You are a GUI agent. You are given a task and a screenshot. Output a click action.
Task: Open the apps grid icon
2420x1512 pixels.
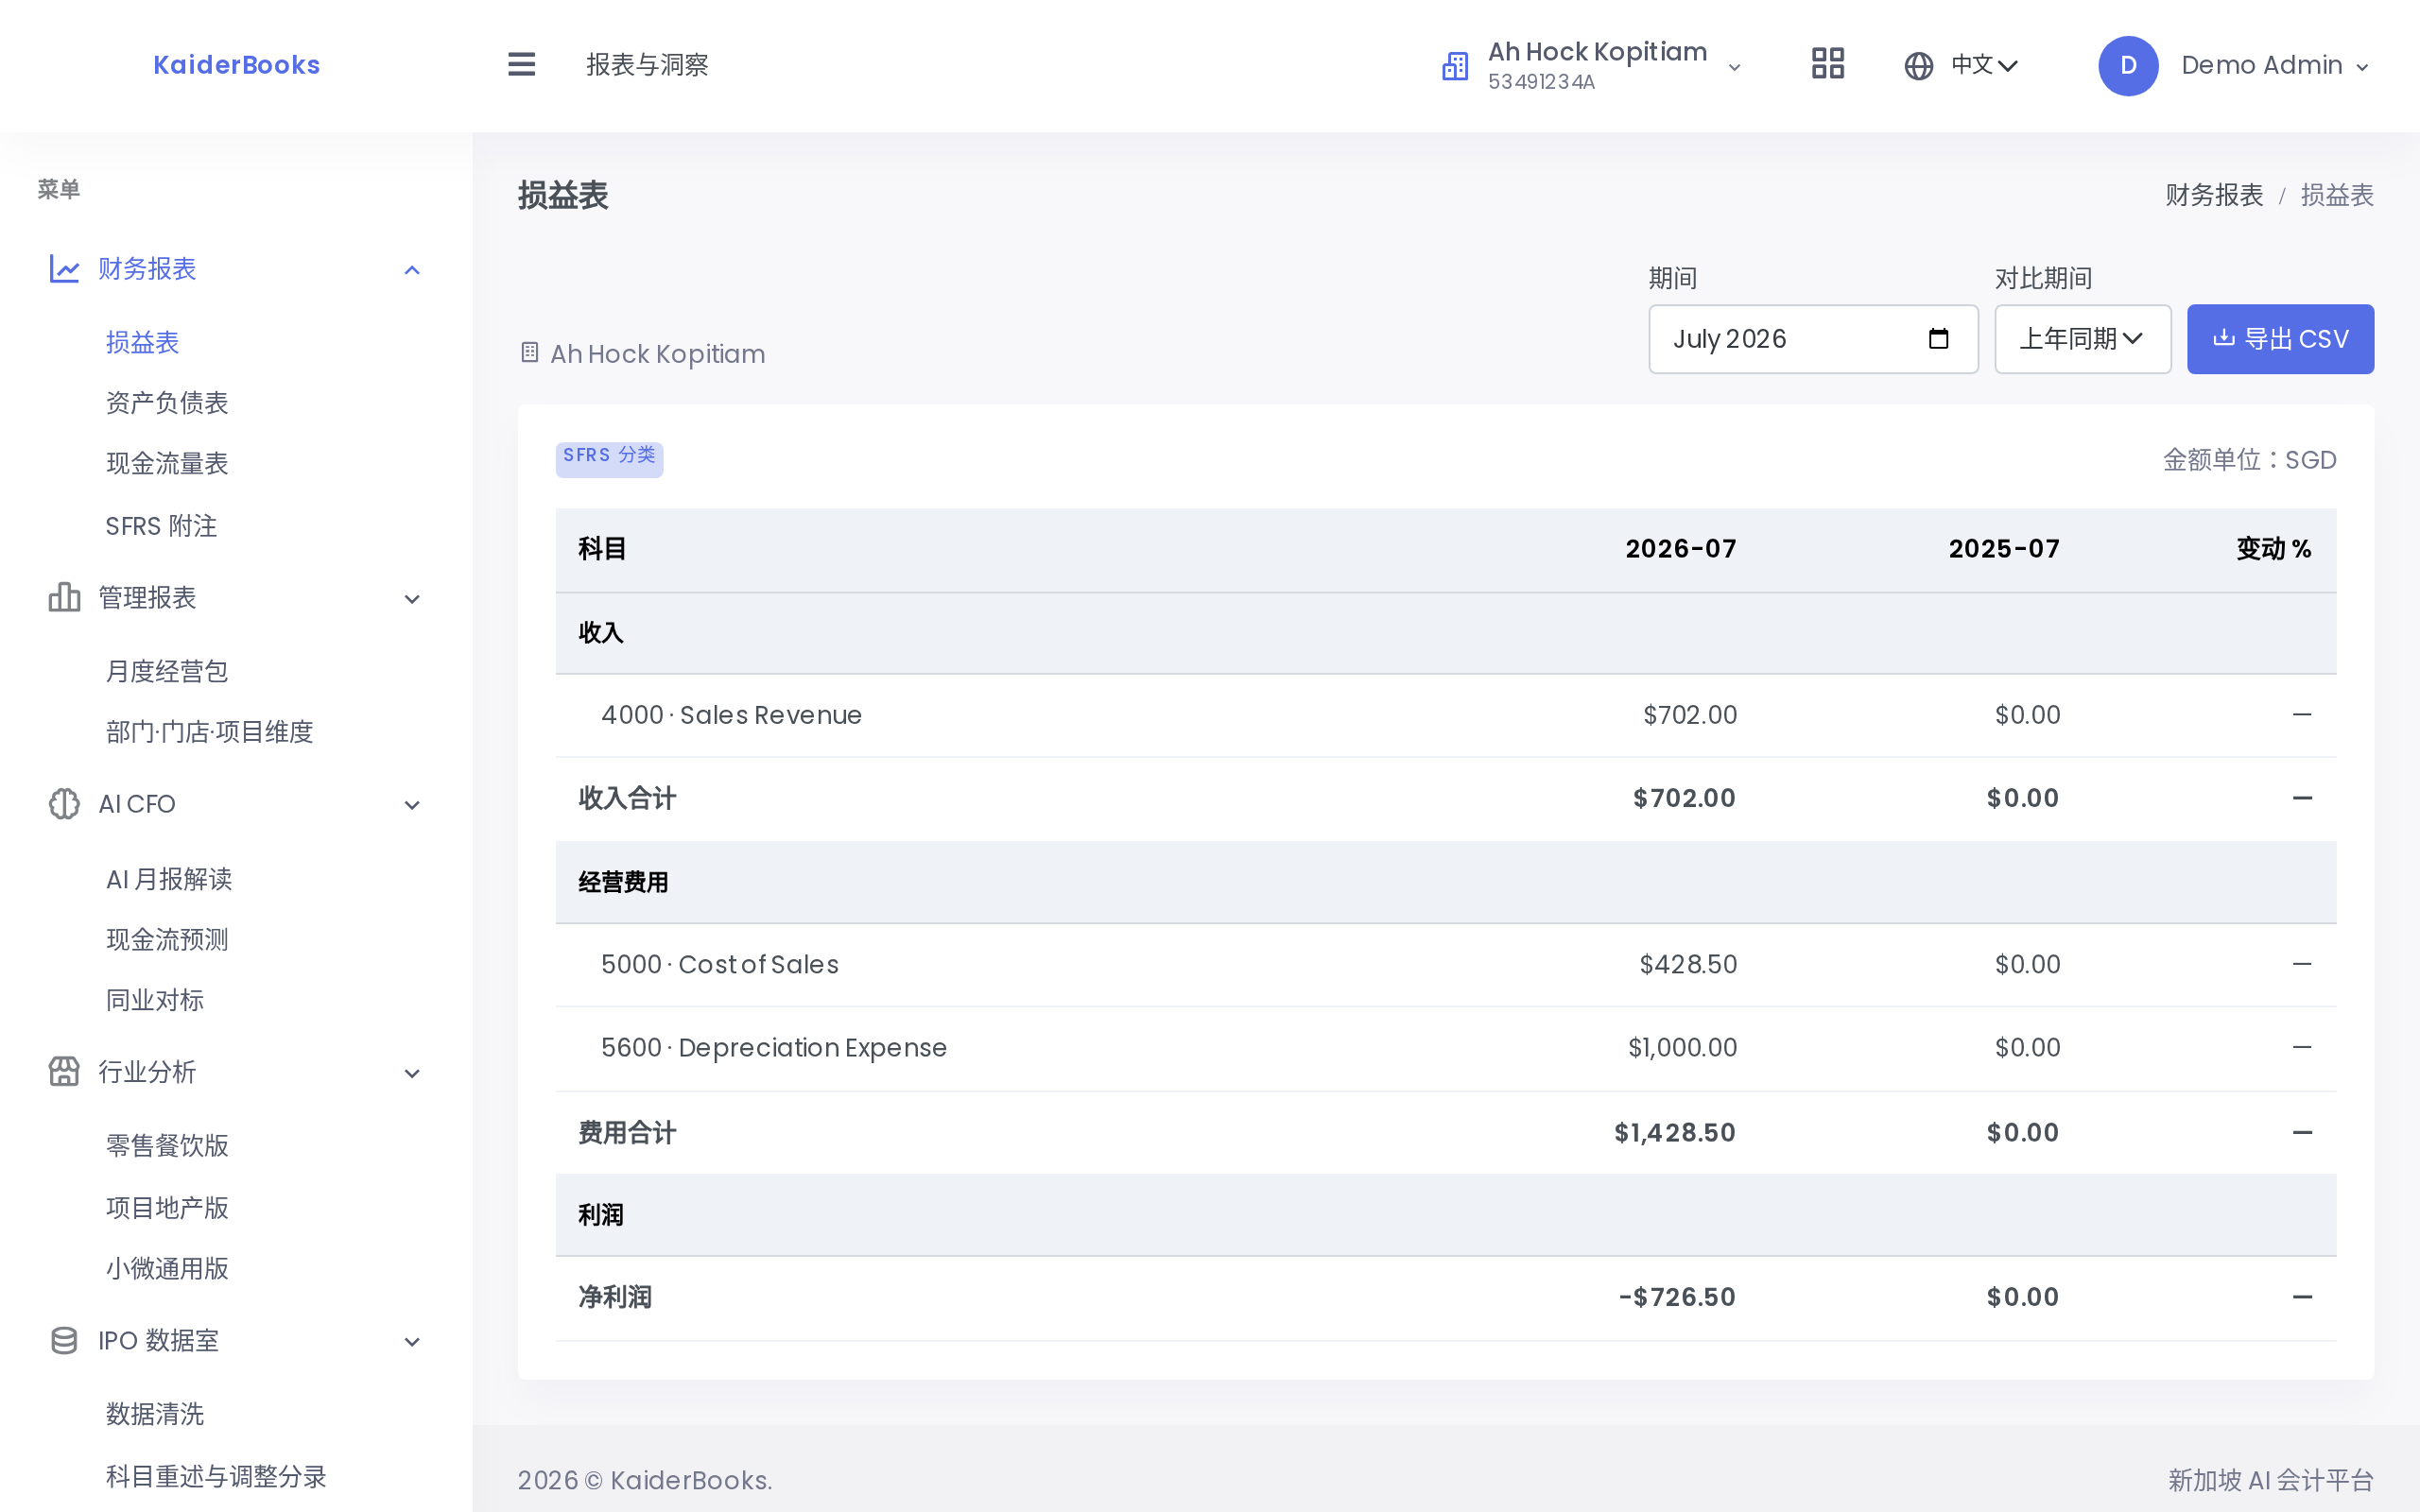(1827, 64)
